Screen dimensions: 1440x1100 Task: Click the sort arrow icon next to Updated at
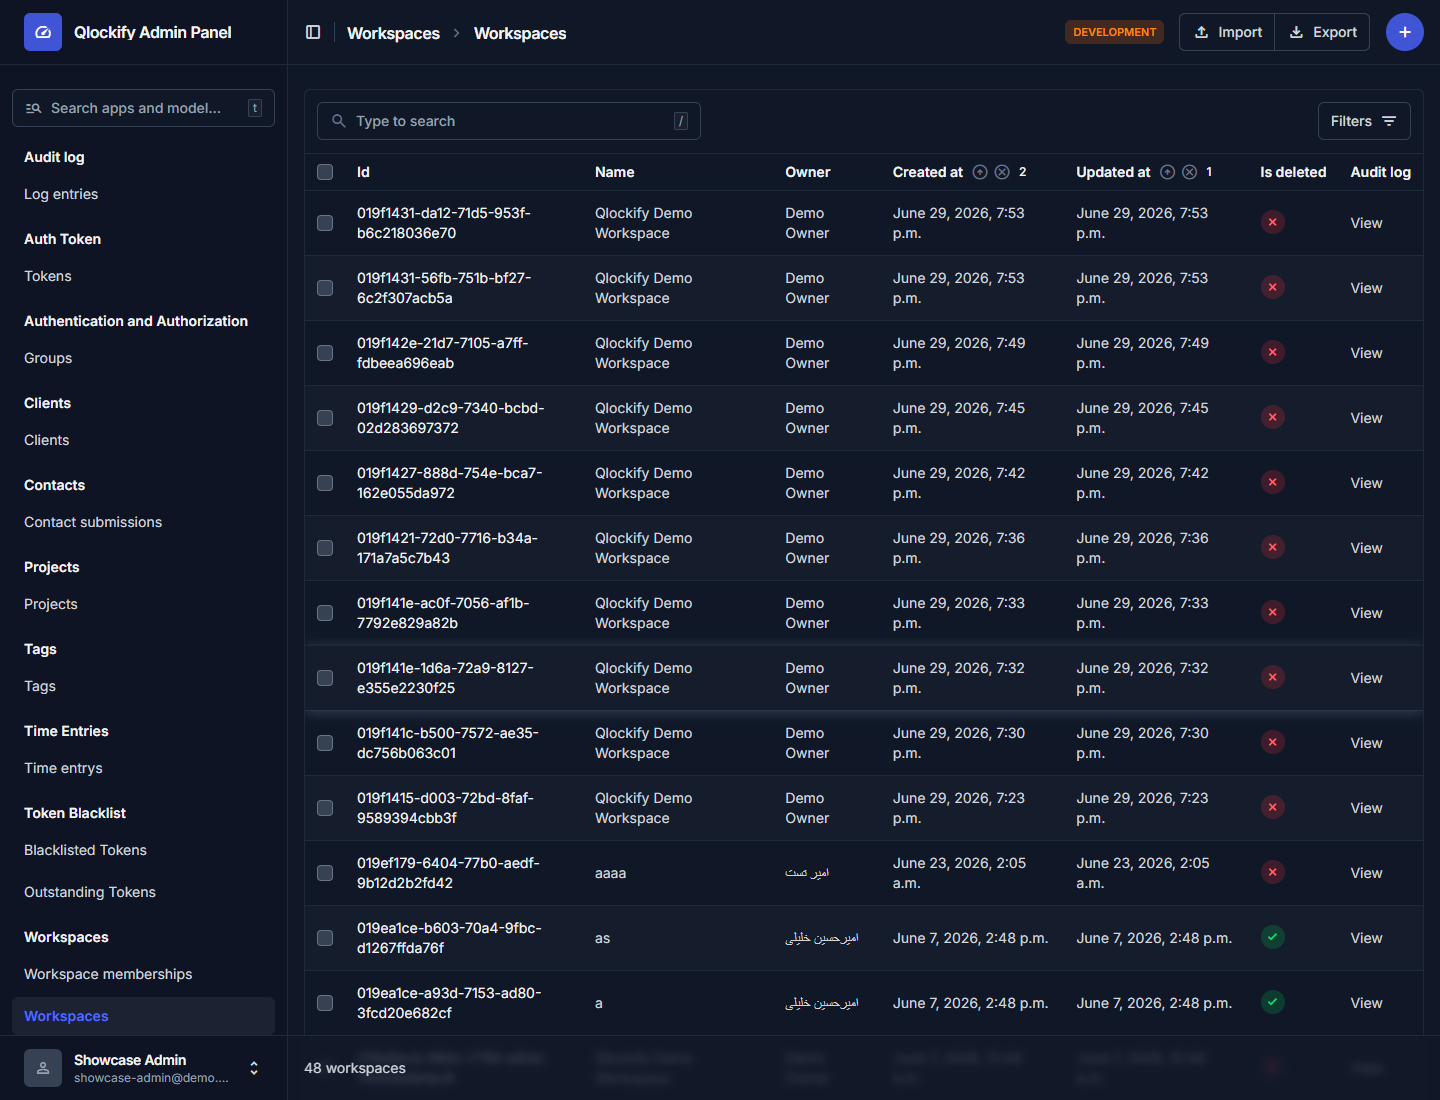click(x=1167, y=172)
